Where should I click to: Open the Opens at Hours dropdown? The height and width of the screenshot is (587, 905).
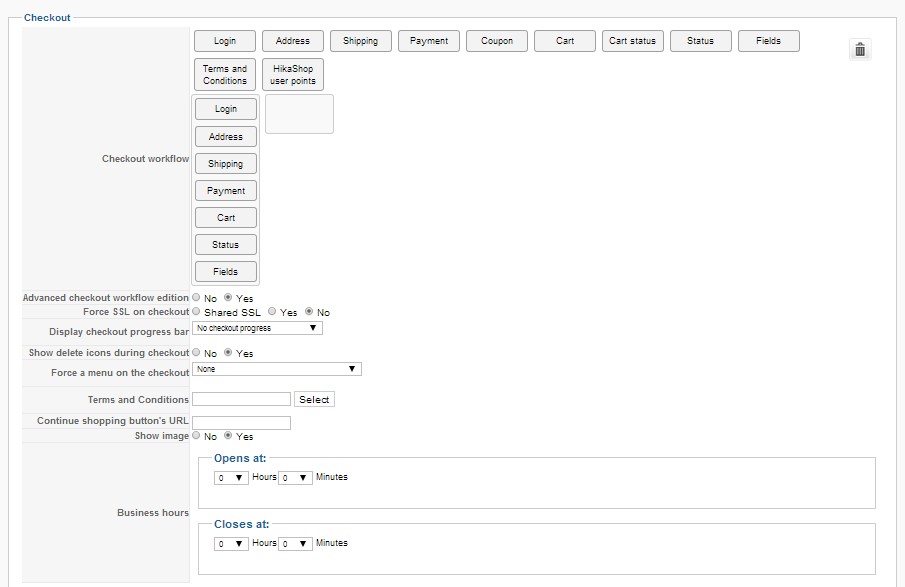pyautogui.click(x=232, y=478)
